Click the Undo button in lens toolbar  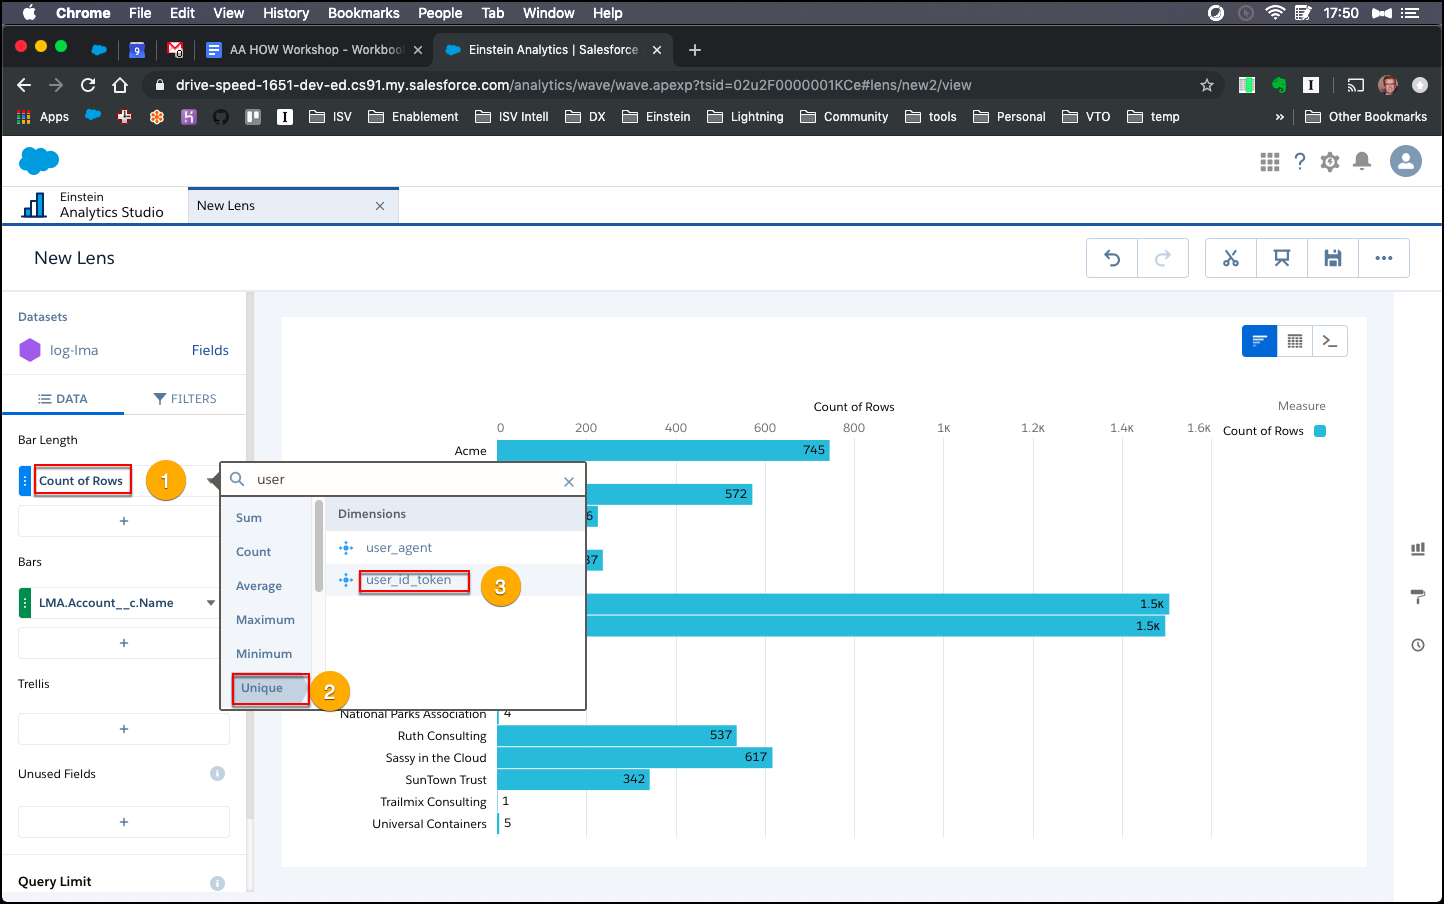click(1112, 258)
